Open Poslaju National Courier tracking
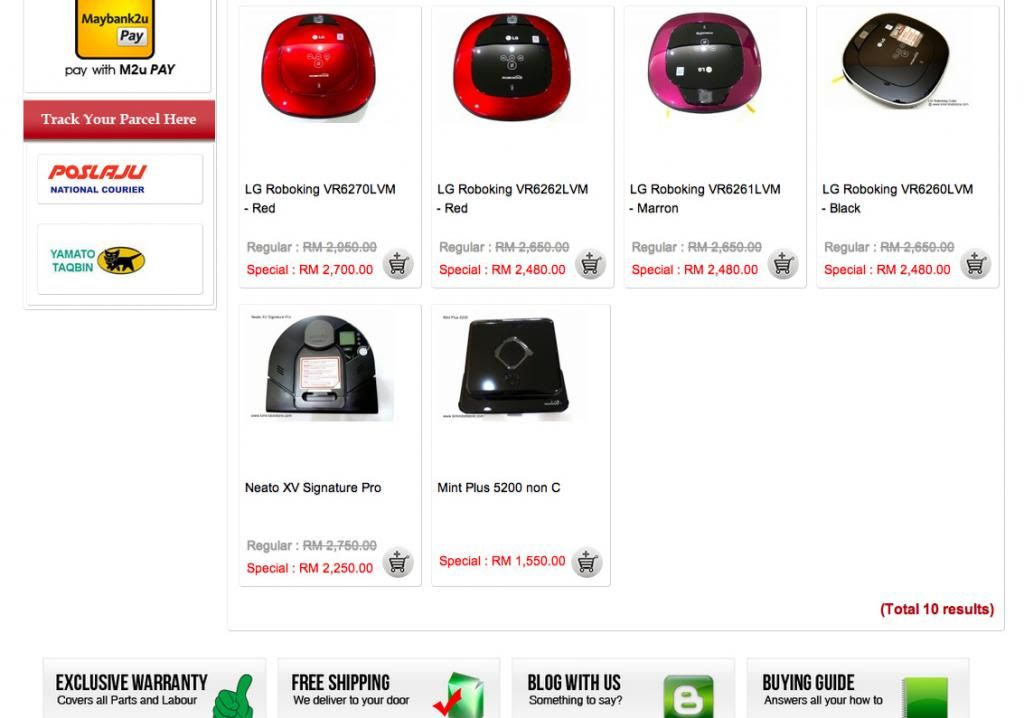This screenshot has width=1024, height=718. [120, 179]
